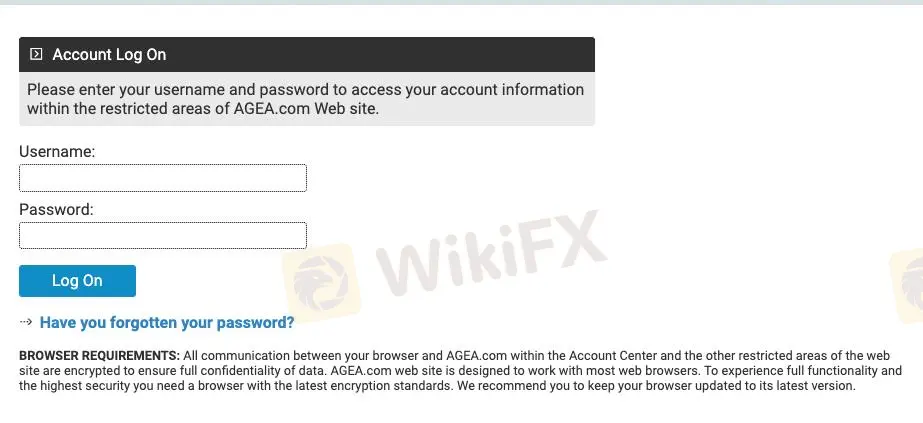
Task: Click the arrow icon before forgotten password link
Action: coord(26,322)
